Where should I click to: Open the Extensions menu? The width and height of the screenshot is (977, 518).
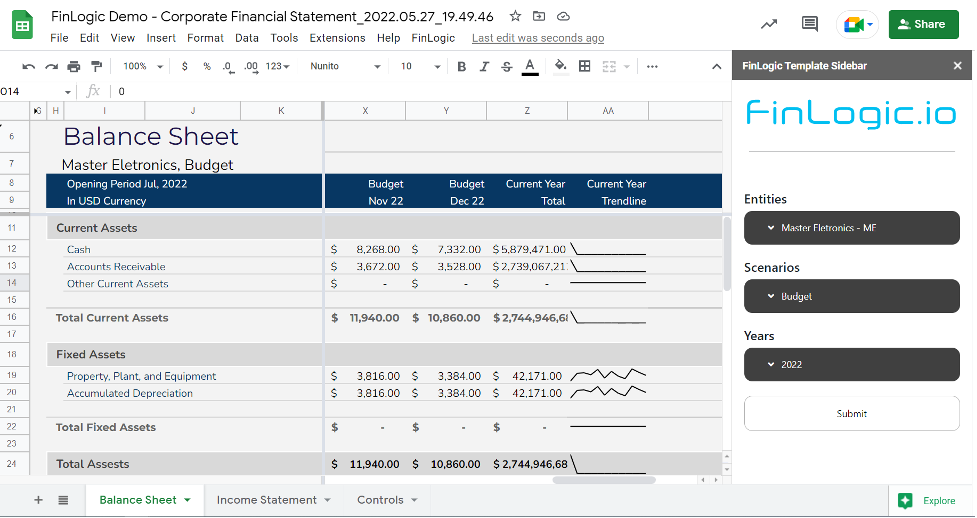[x=337, y=38]
